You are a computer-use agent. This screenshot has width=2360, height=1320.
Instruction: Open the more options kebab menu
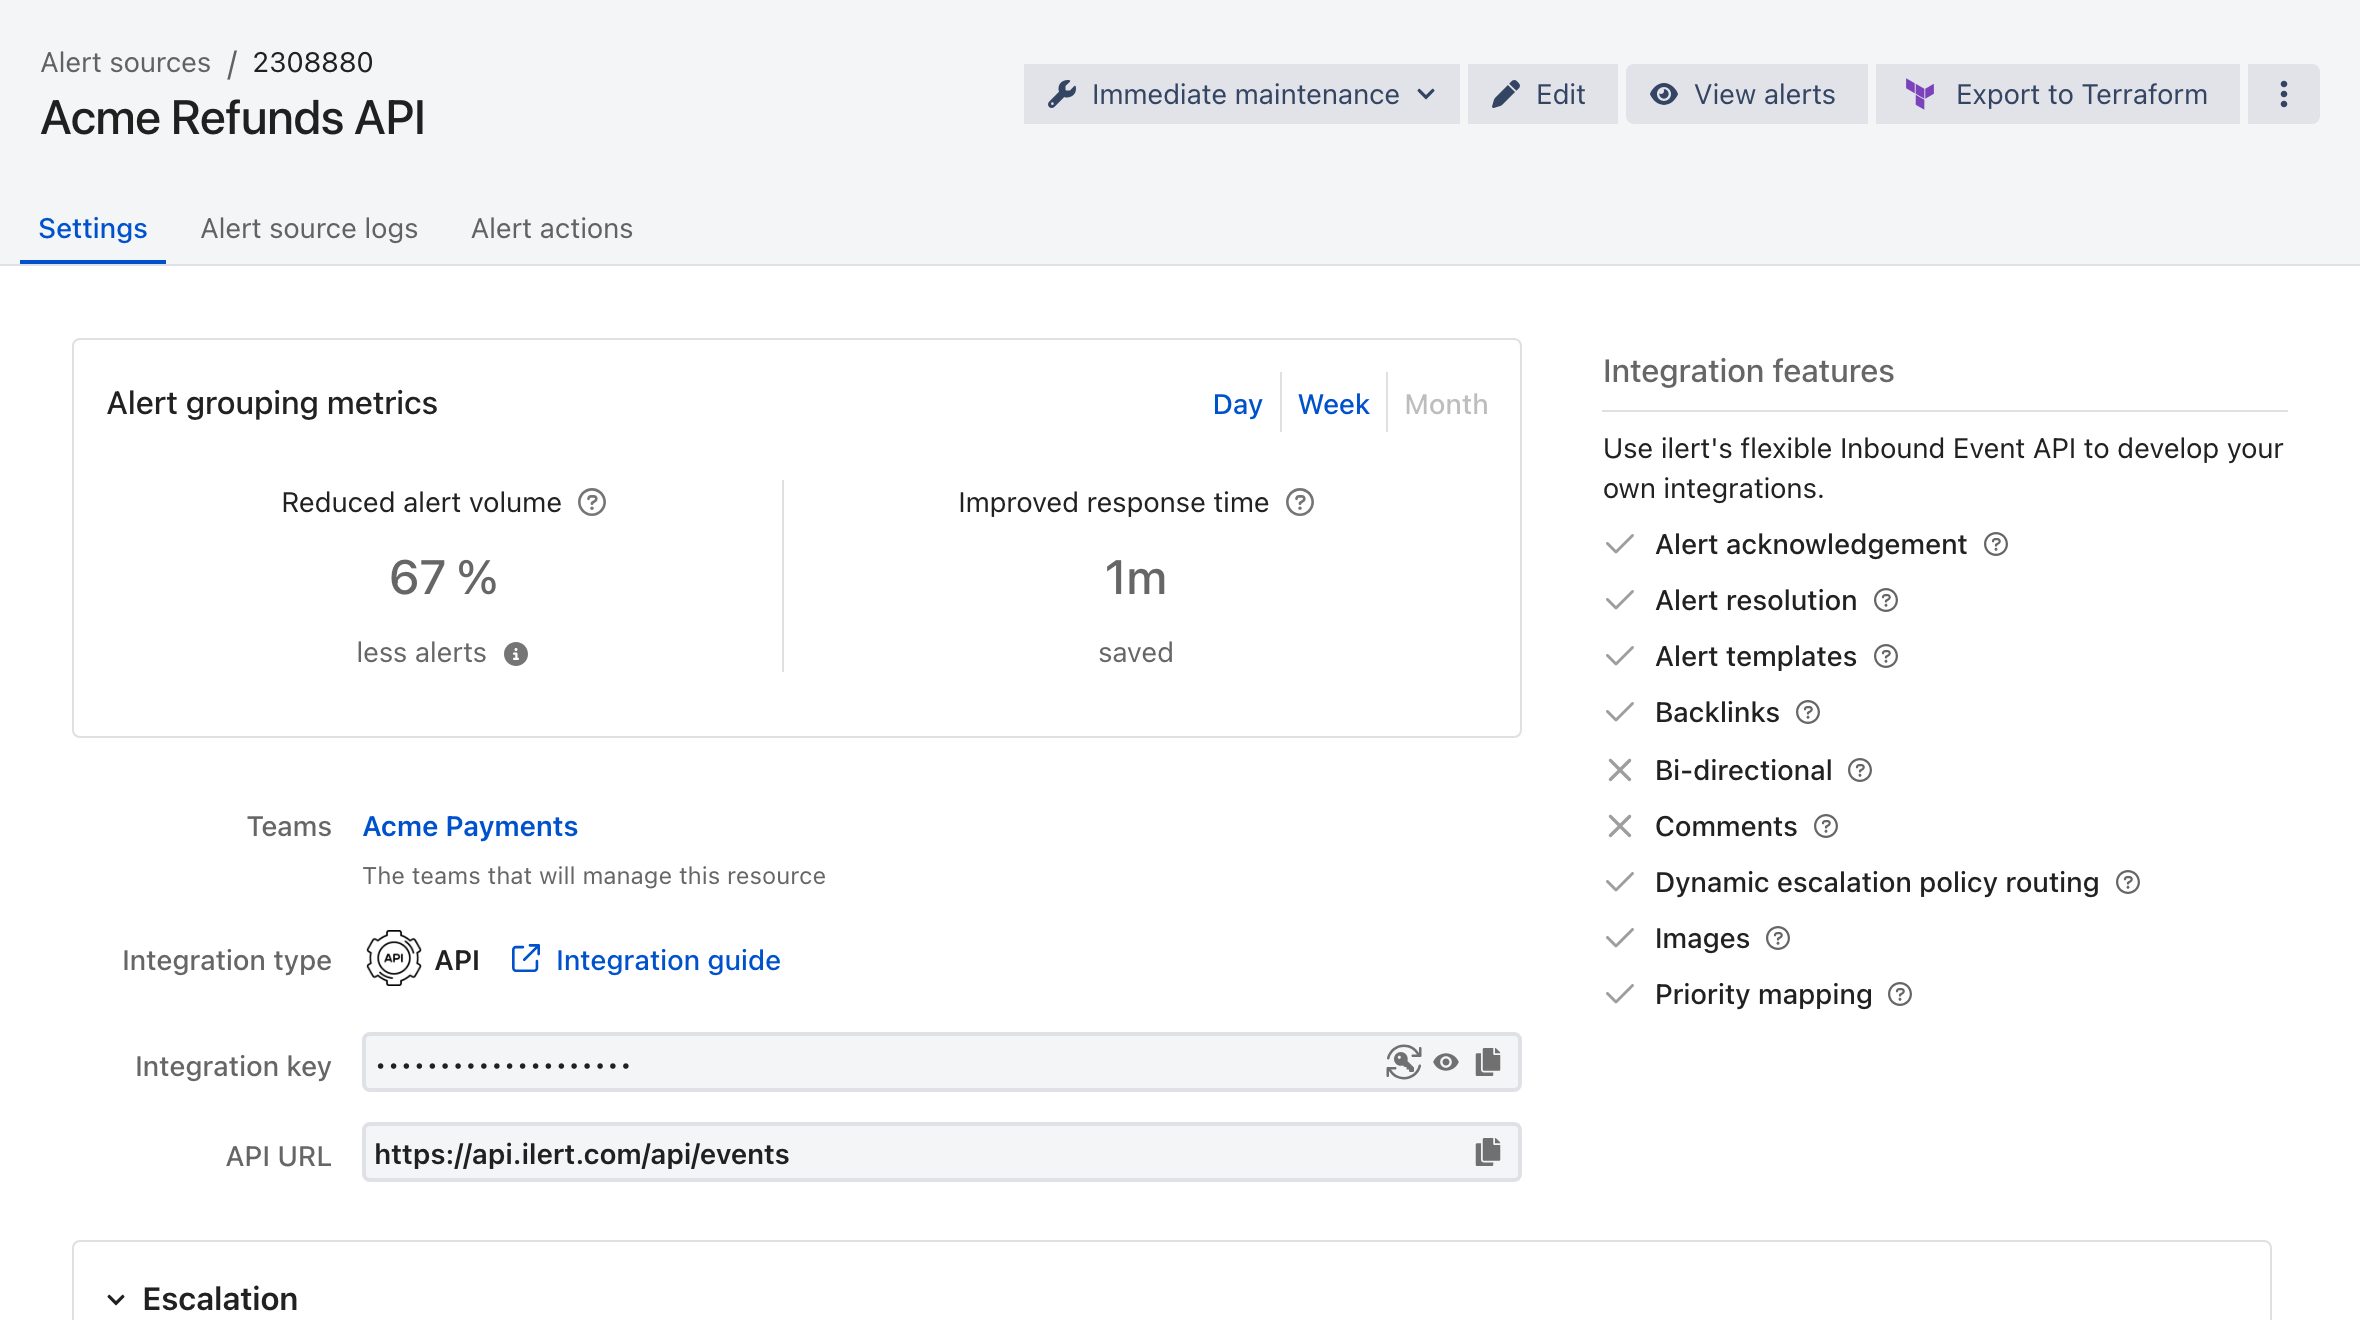[2283, 94]
